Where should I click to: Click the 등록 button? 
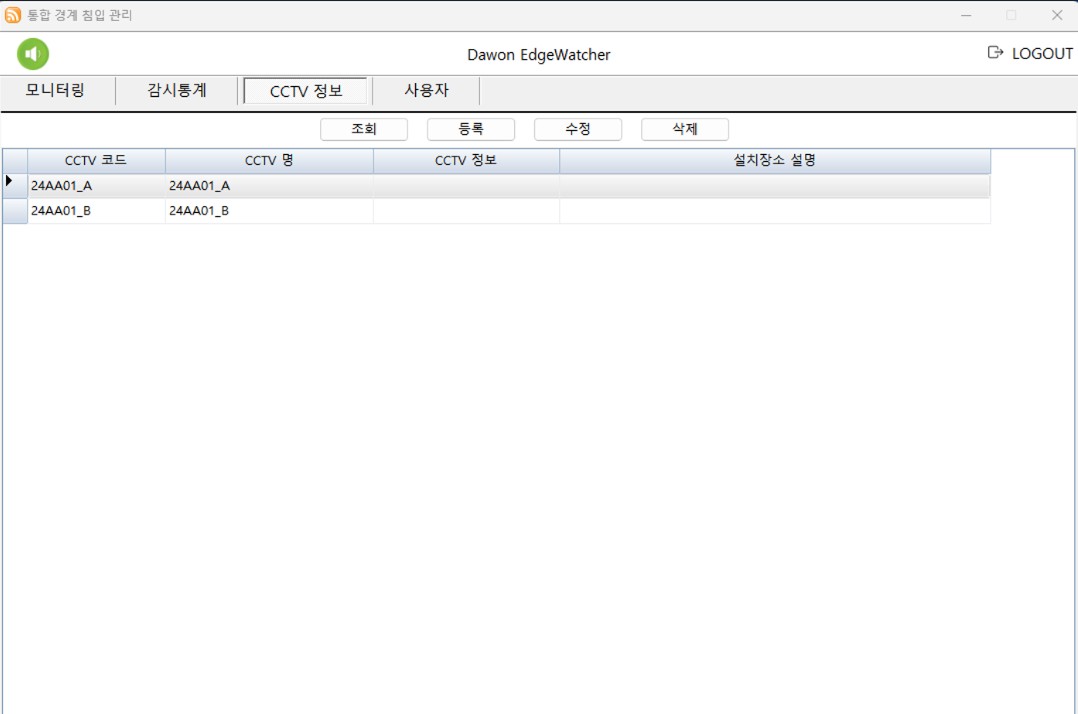[x=471, y=129]
